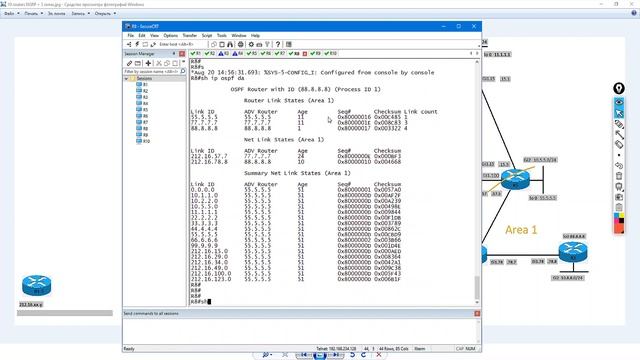Click the undo icon in the annotation bar
The width and height of the screenshot is (640, 360).
[x=619, y=165]
